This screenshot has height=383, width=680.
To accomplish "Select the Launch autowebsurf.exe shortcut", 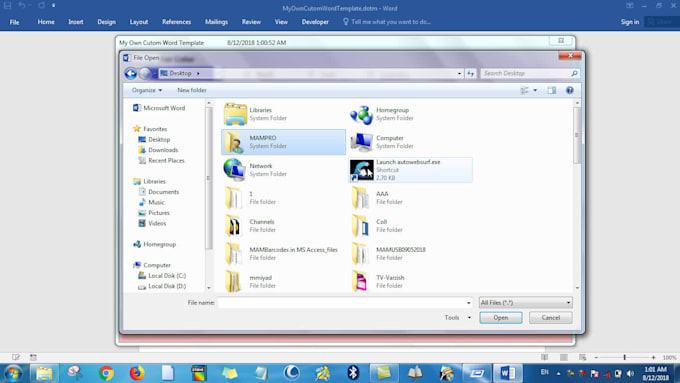I will coord(410,170).
